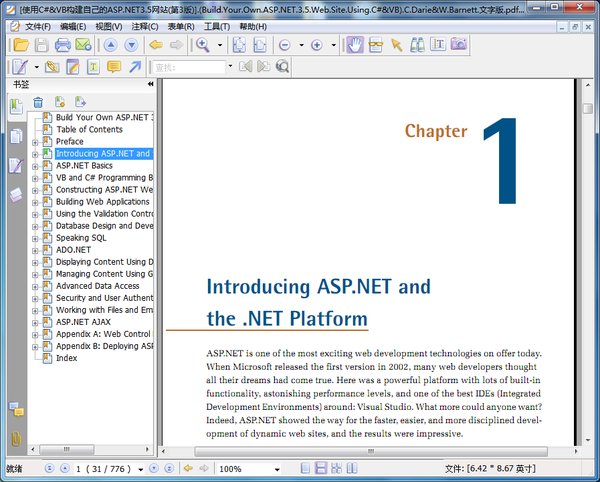Select the magnifier zoom tool

coord(202,45)
